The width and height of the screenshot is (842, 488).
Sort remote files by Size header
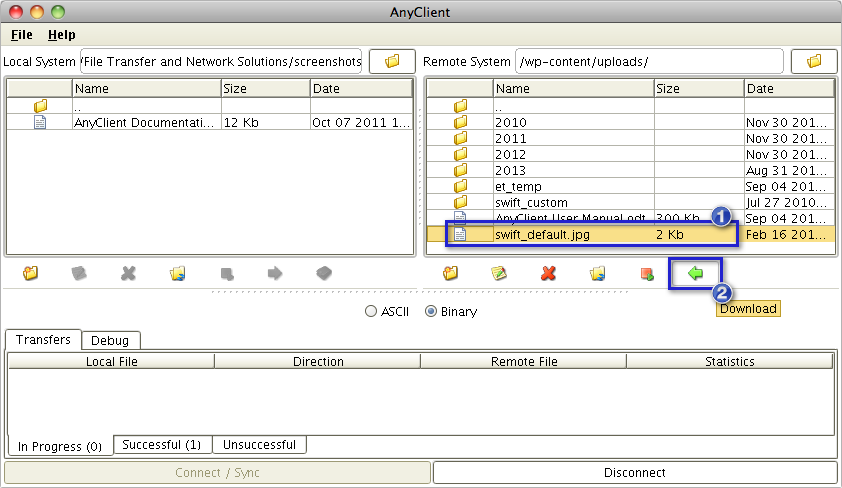point(699,89)
